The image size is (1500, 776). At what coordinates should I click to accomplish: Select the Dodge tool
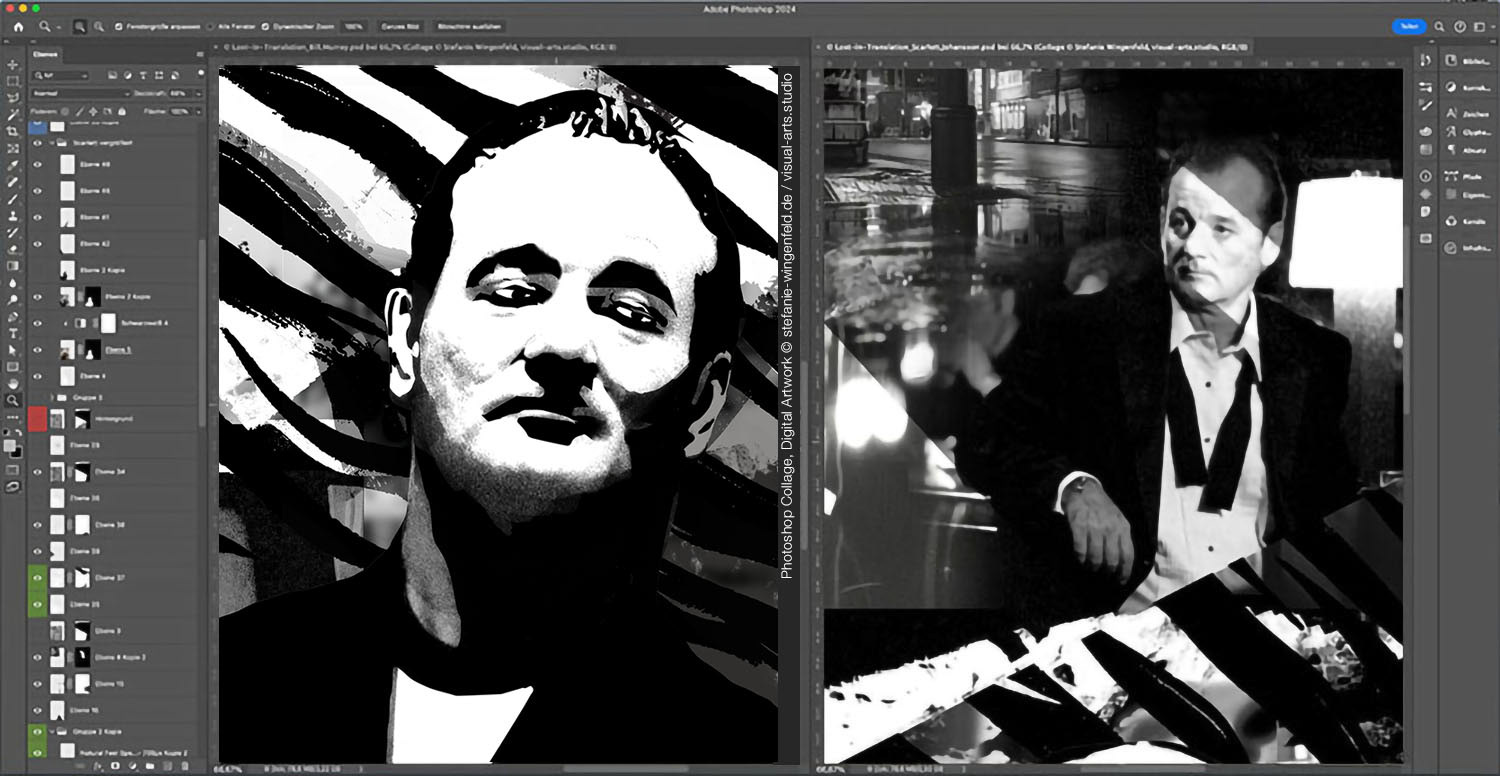(x=13, y=300)
